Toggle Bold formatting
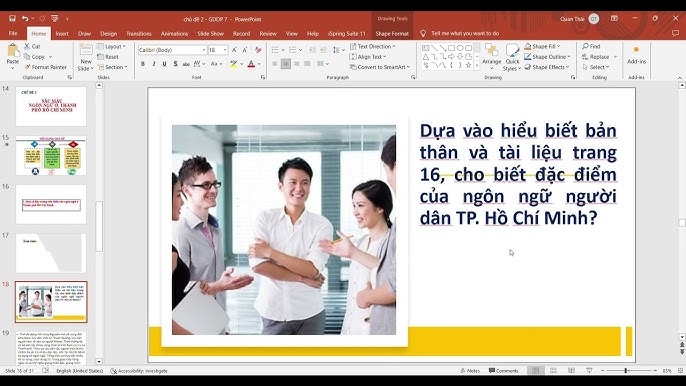 click(x=143, y=64)
